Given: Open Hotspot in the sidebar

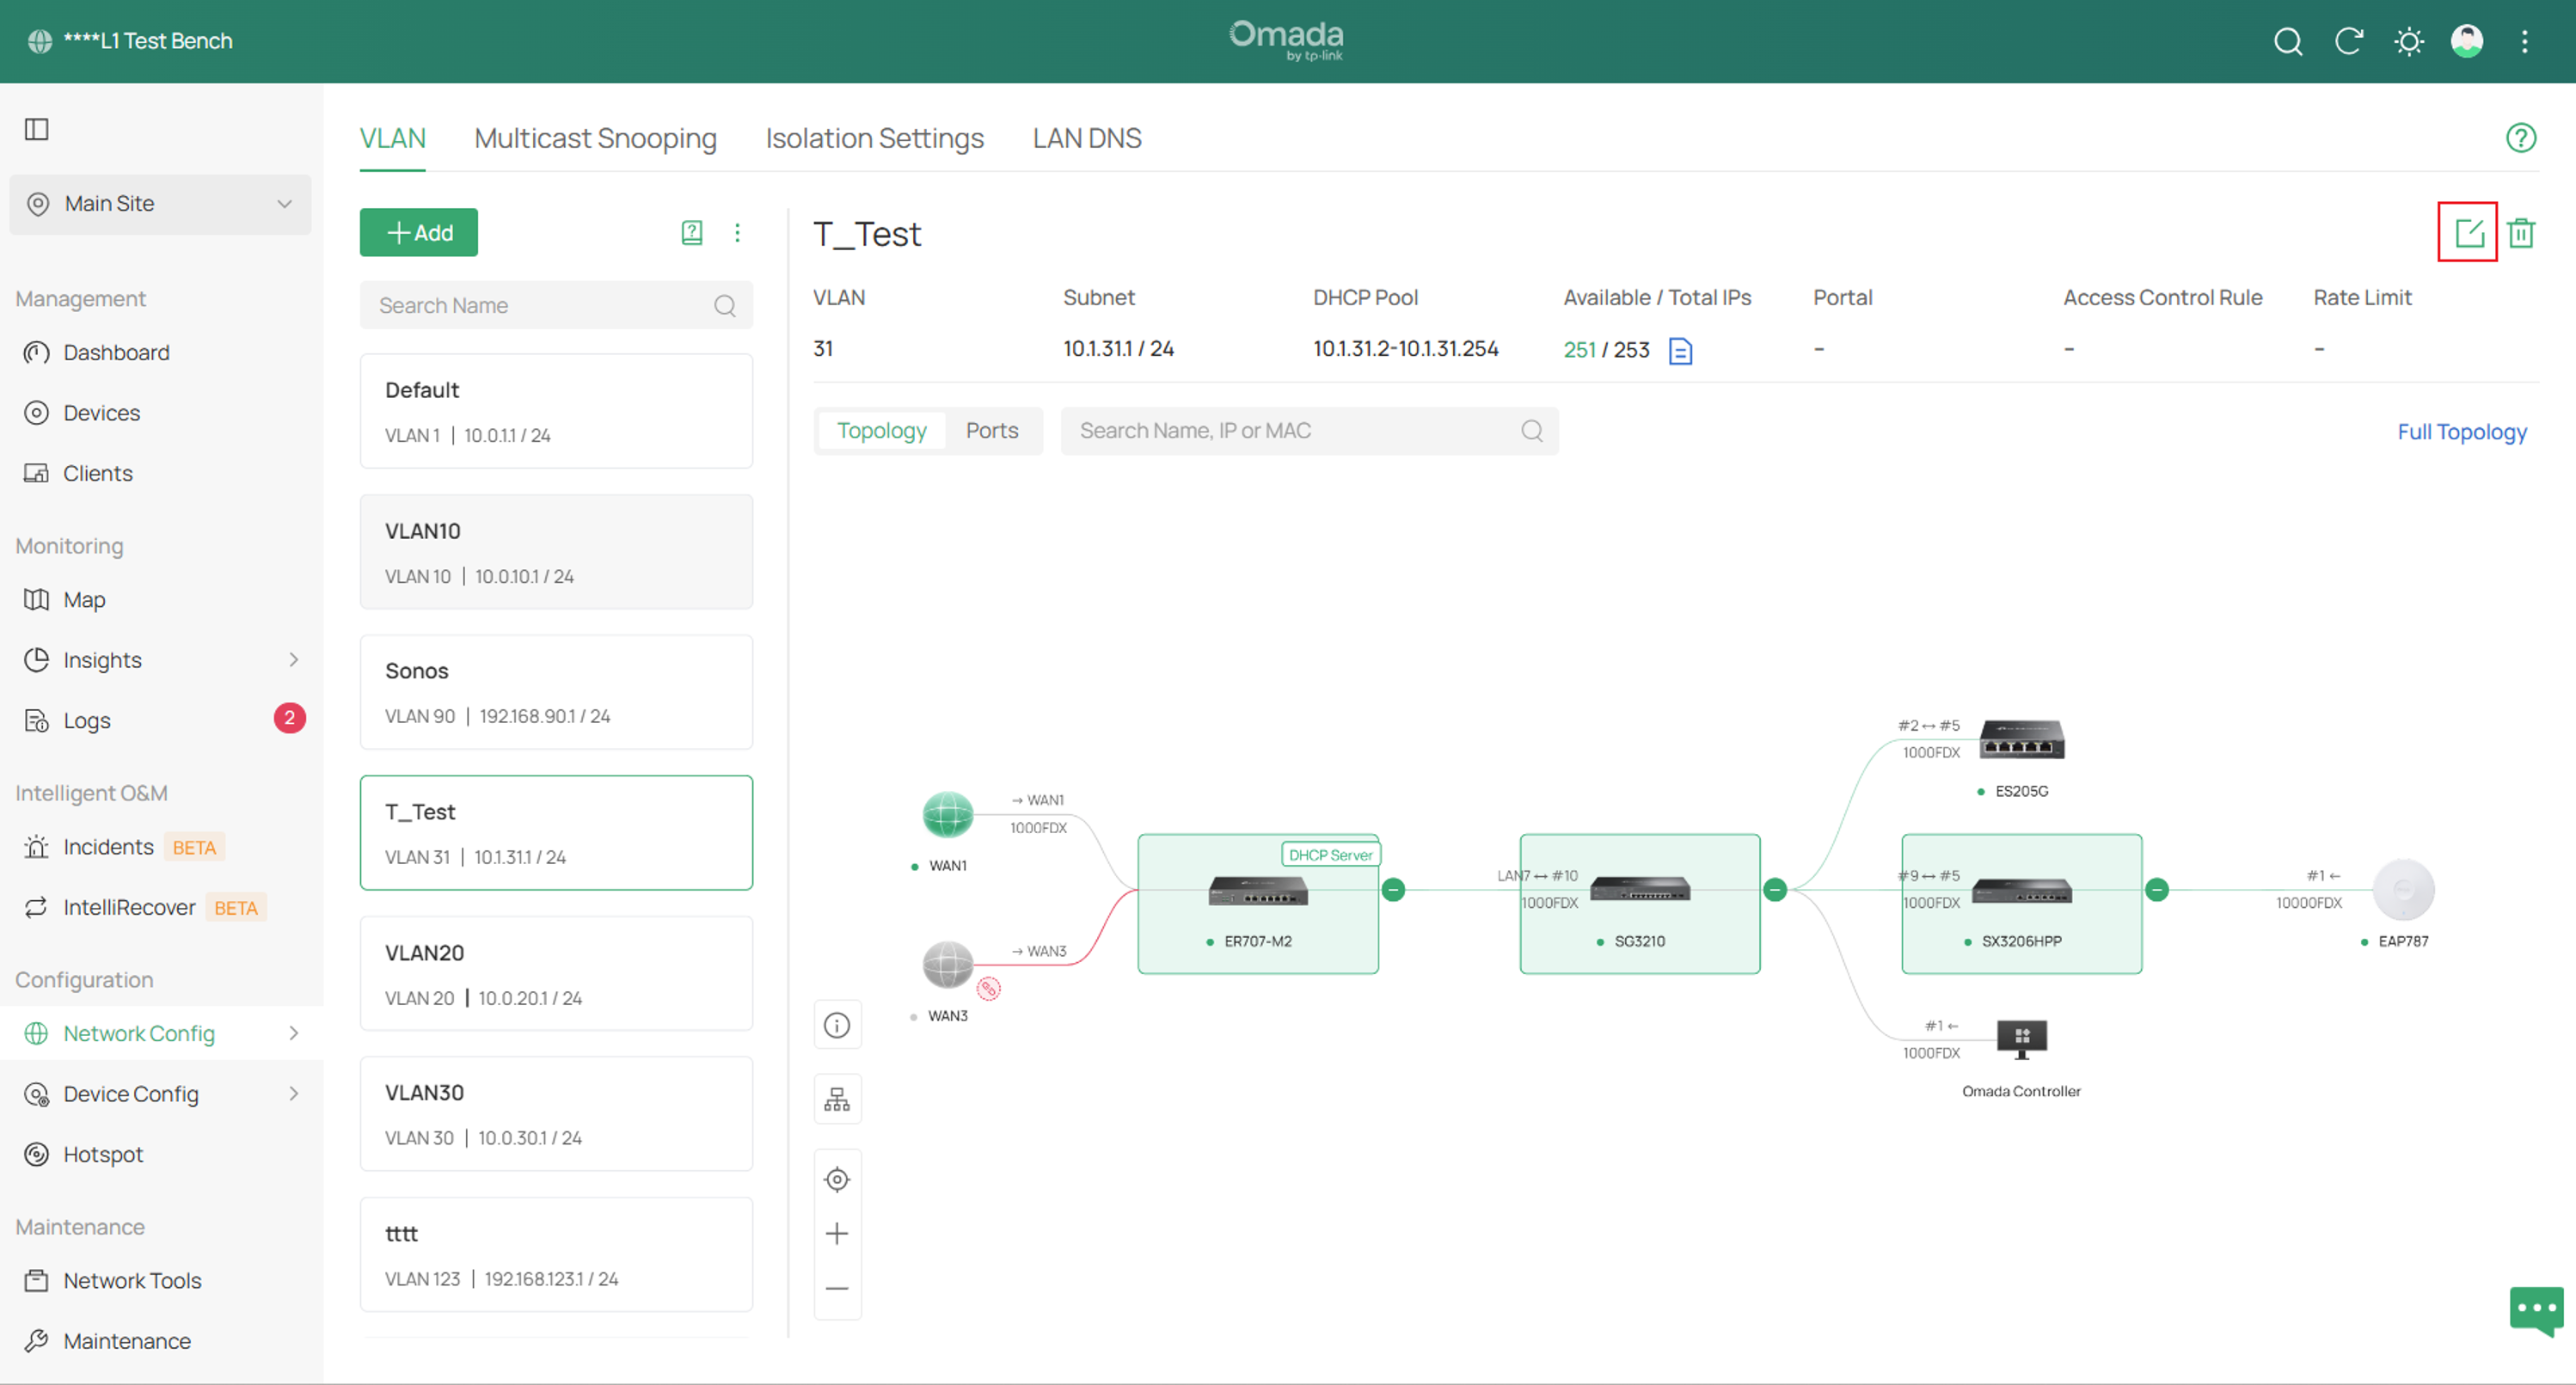Looking at the screenshot, I should point(103,1155).
